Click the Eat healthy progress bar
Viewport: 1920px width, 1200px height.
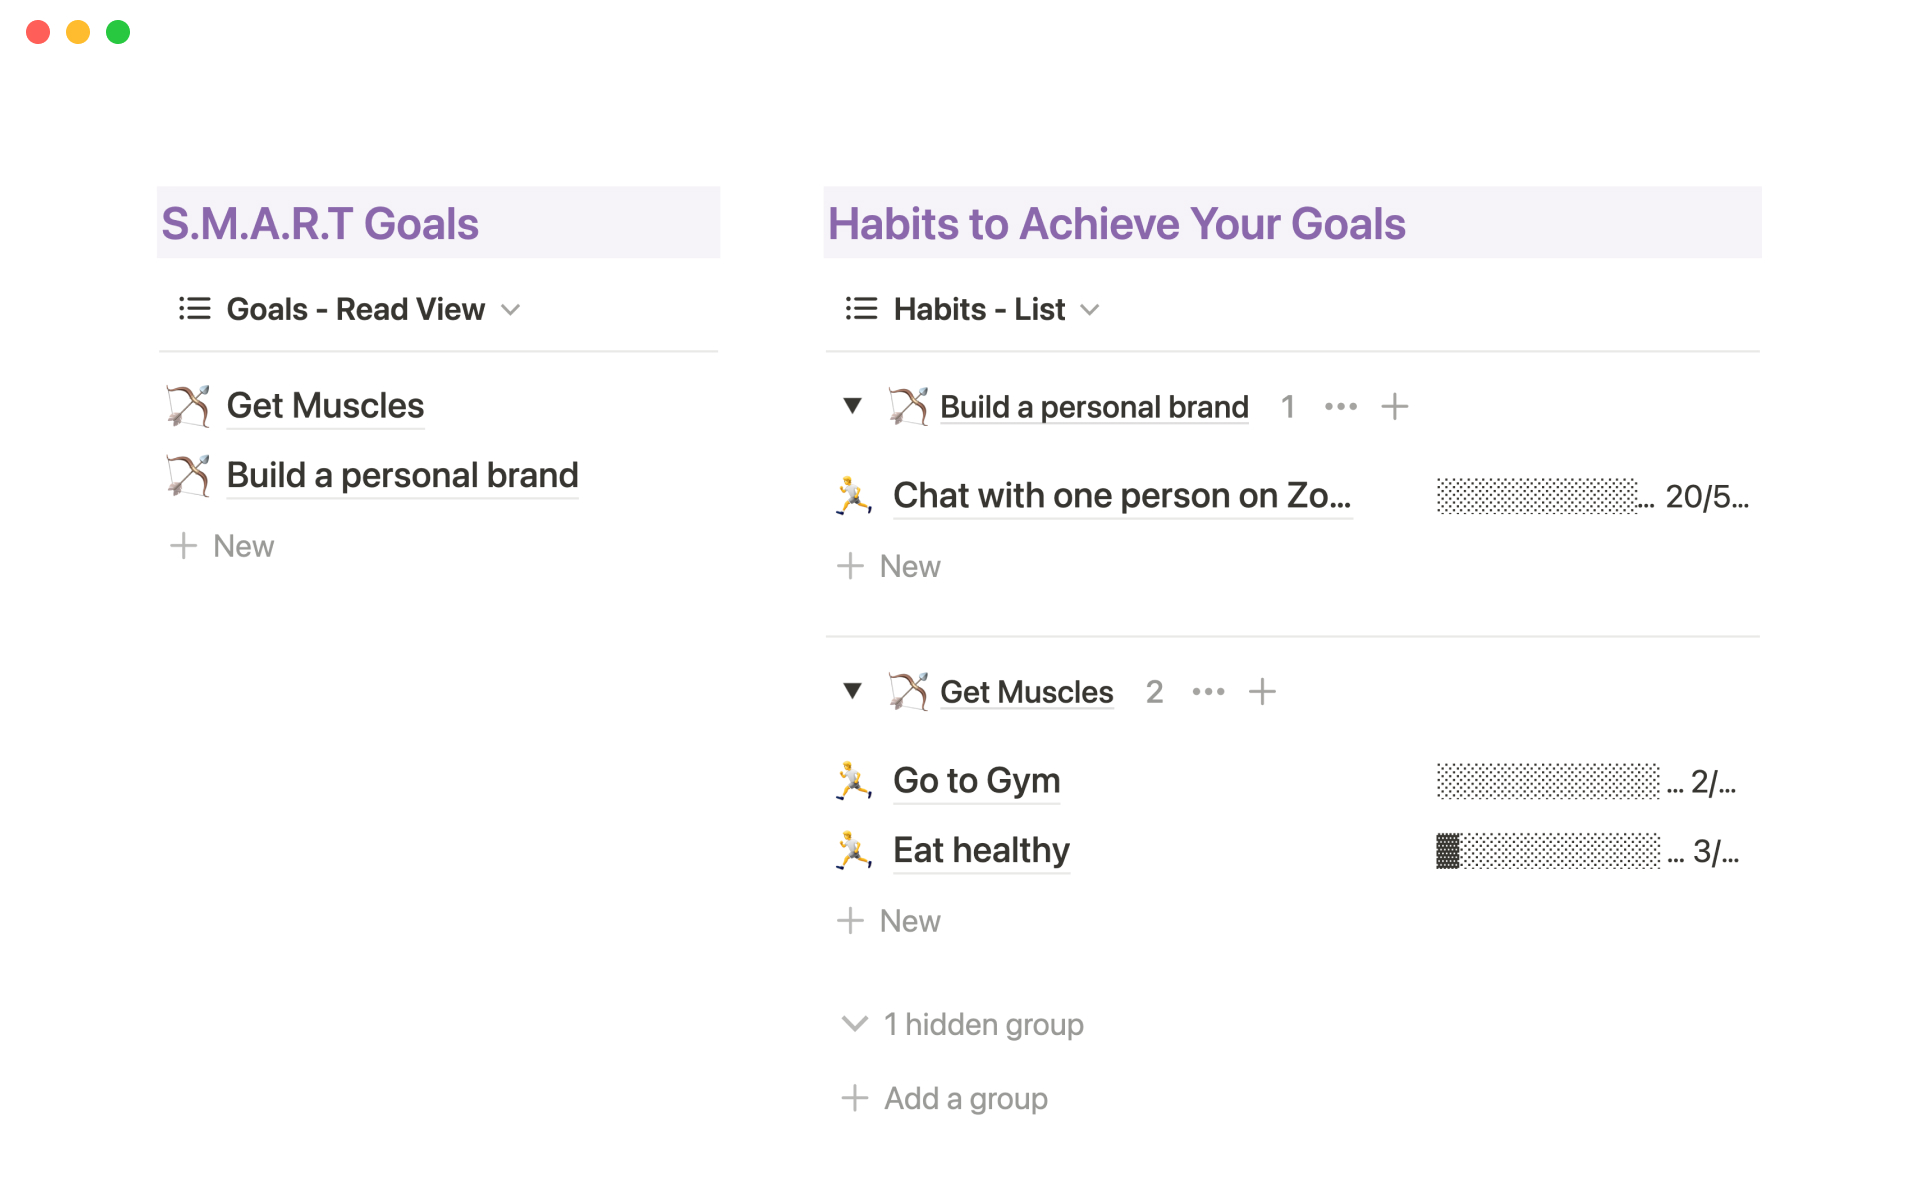pyautogui.click(x=1548, y=852)
